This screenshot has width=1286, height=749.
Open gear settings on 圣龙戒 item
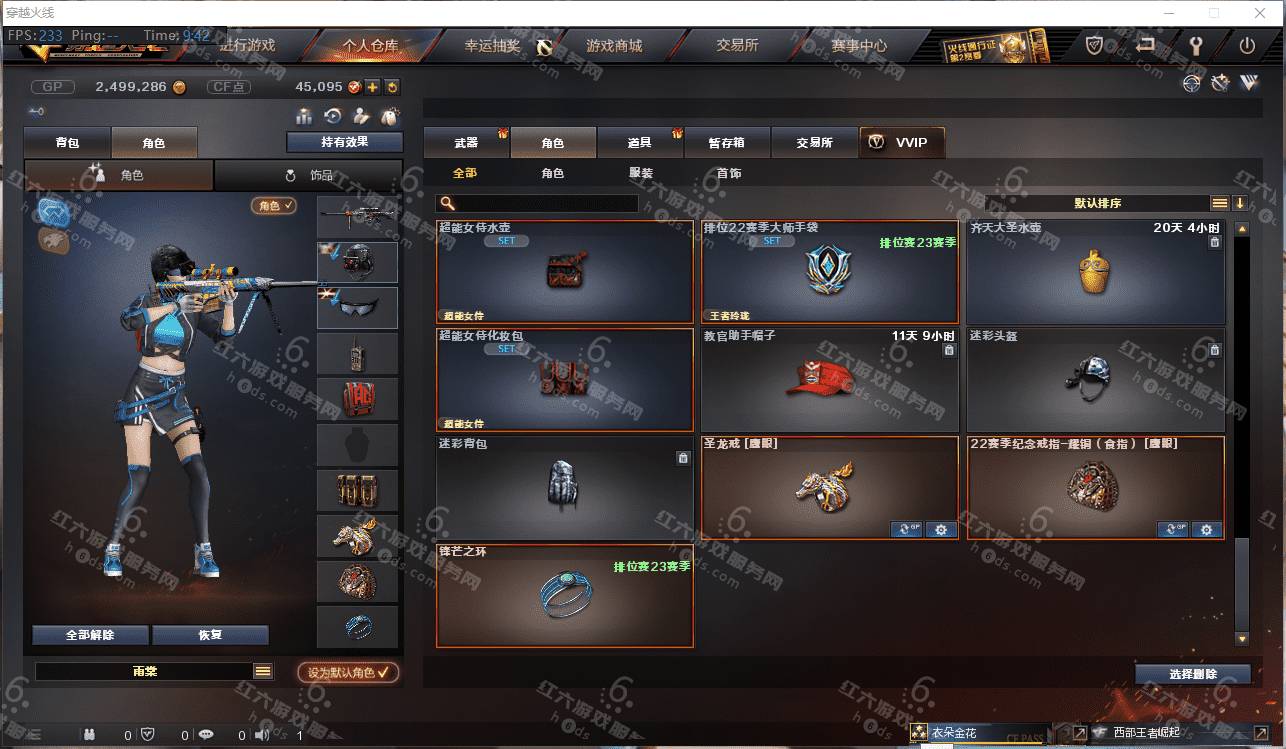(940, 530)
